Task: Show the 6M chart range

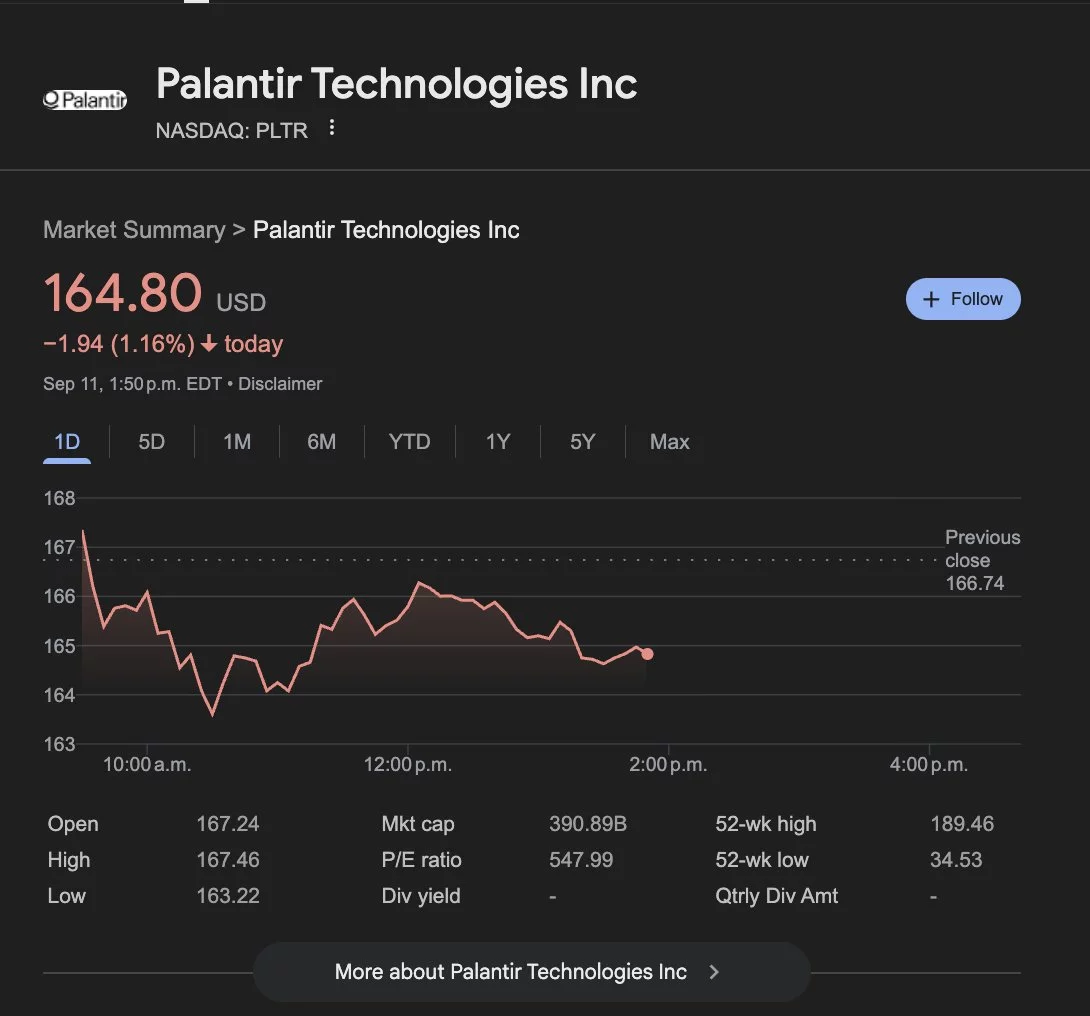Action: click(322, 442)
